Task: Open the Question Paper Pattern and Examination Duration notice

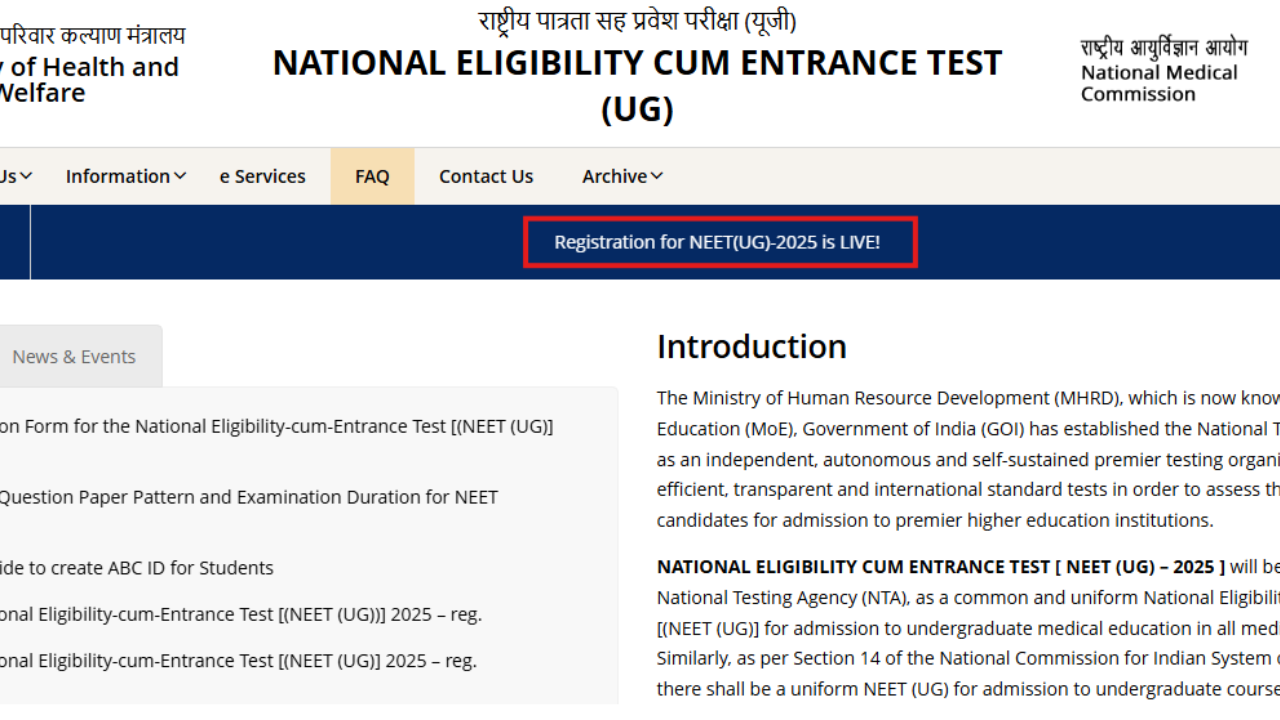Action: (x=248, y=497)
